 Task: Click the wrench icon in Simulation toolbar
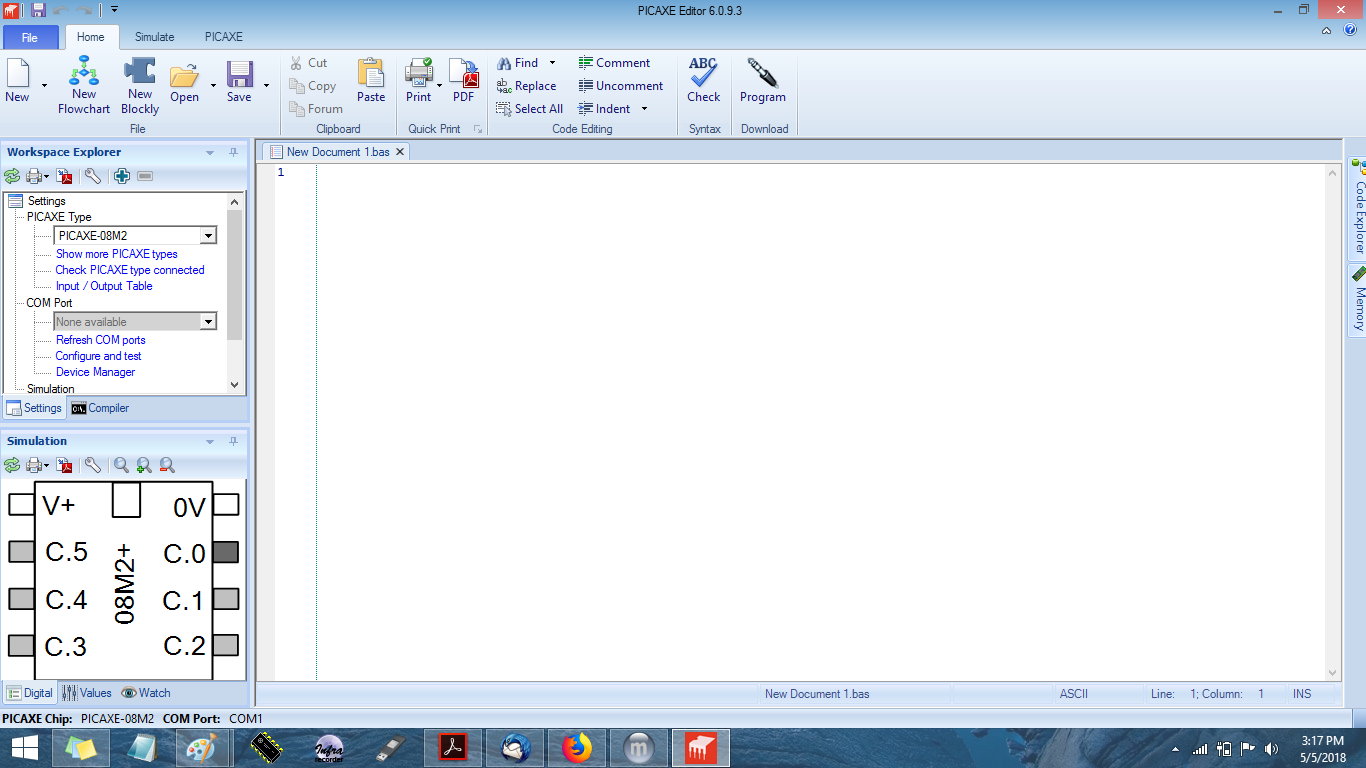tap(92, 465)
